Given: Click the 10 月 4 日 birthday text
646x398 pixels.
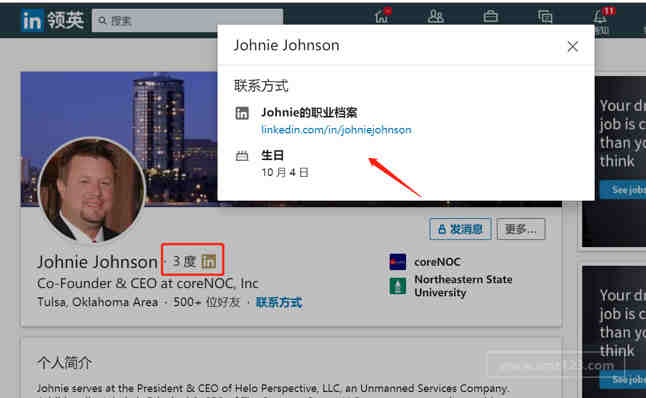Looking at the screenshot, I should point(285,172).
